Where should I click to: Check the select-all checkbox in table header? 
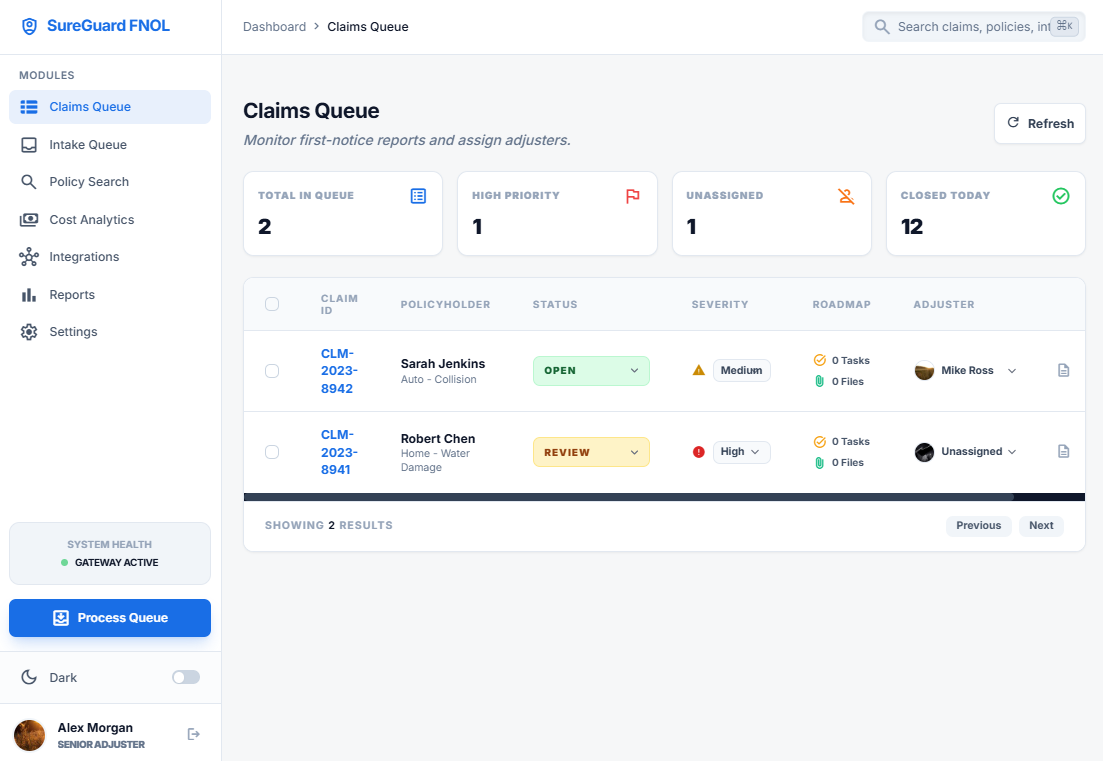(272, 304)
